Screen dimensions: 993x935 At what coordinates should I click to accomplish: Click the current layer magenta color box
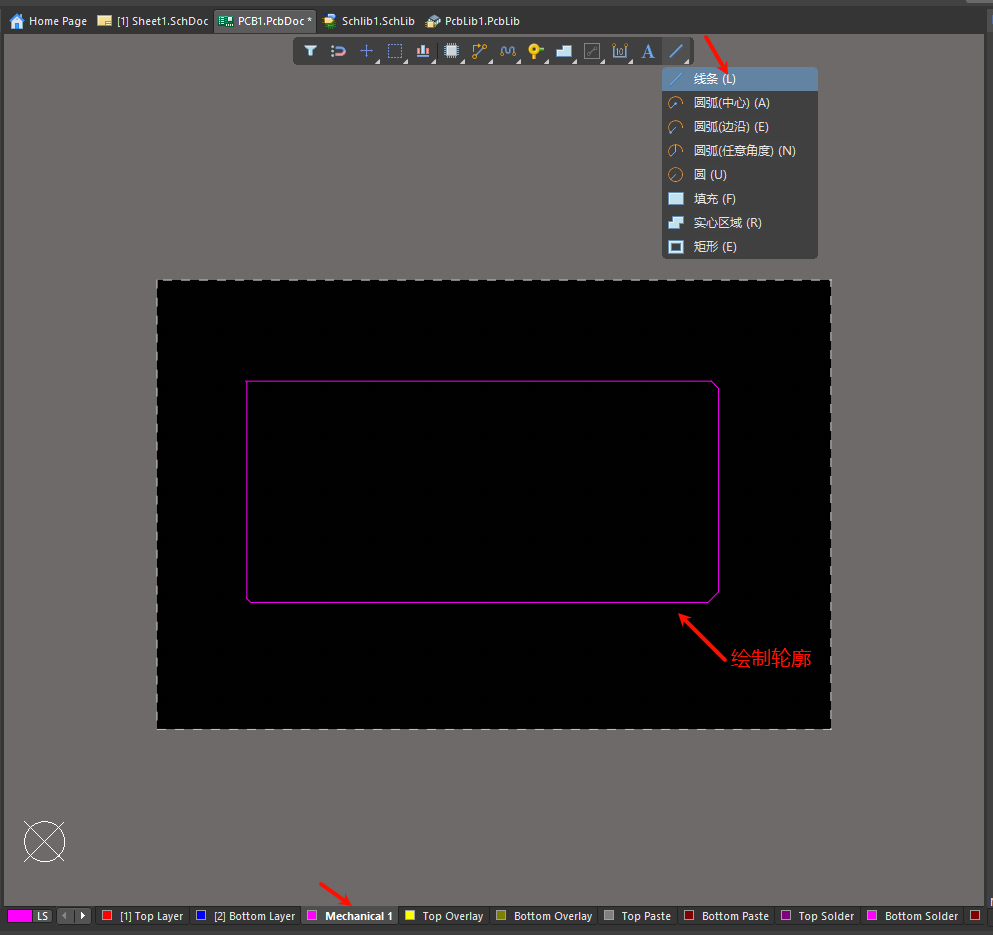[20, 916]
